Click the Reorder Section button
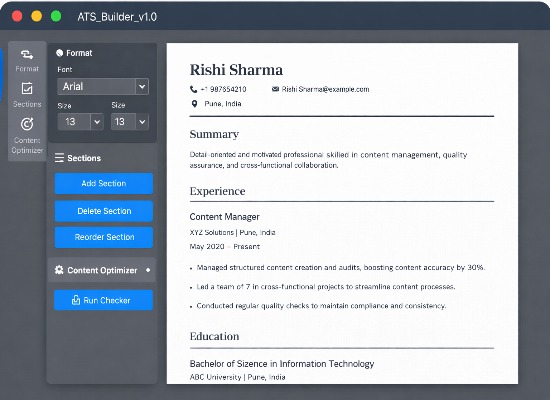Viewport: 550px width, 400px height. click(103, 237)
